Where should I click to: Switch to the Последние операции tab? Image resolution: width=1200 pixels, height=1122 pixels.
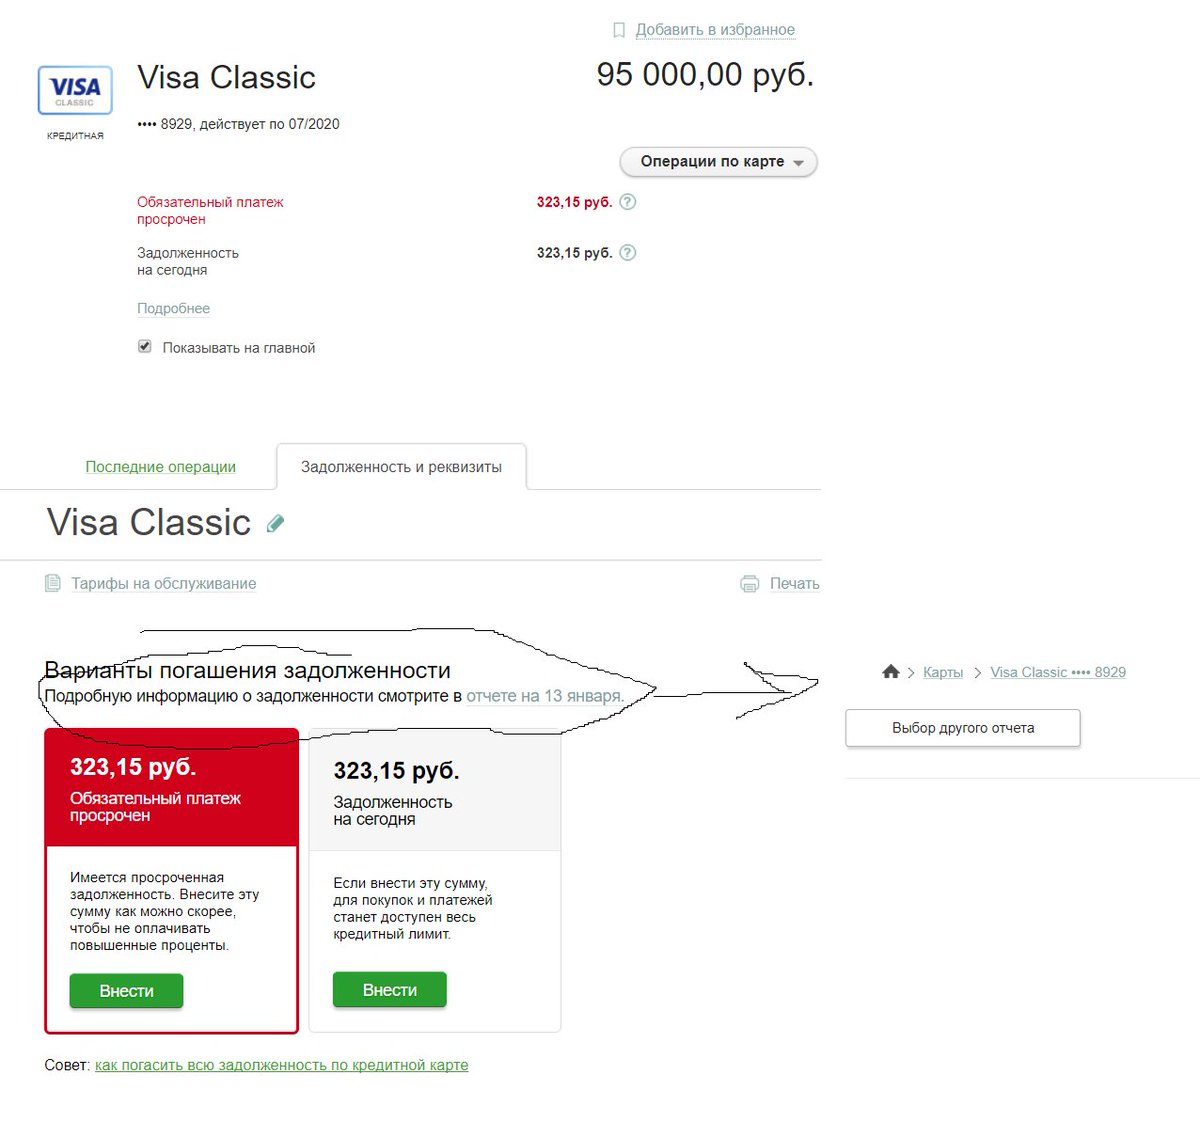click(160, 467)
